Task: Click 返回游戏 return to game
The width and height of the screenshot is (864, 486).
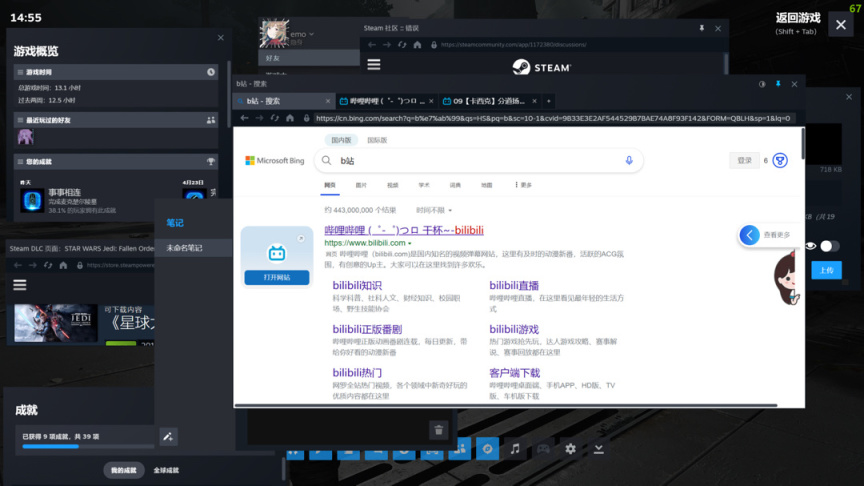Action: 798,18
